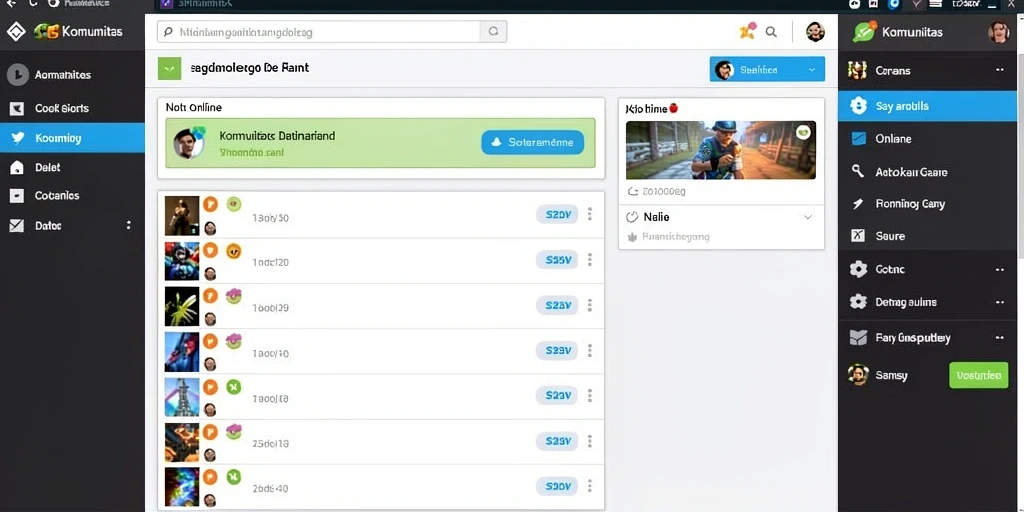Click the green button next to Samsy
The height and width of the screenshot is (512, 1024).
[x=978, y=376]
